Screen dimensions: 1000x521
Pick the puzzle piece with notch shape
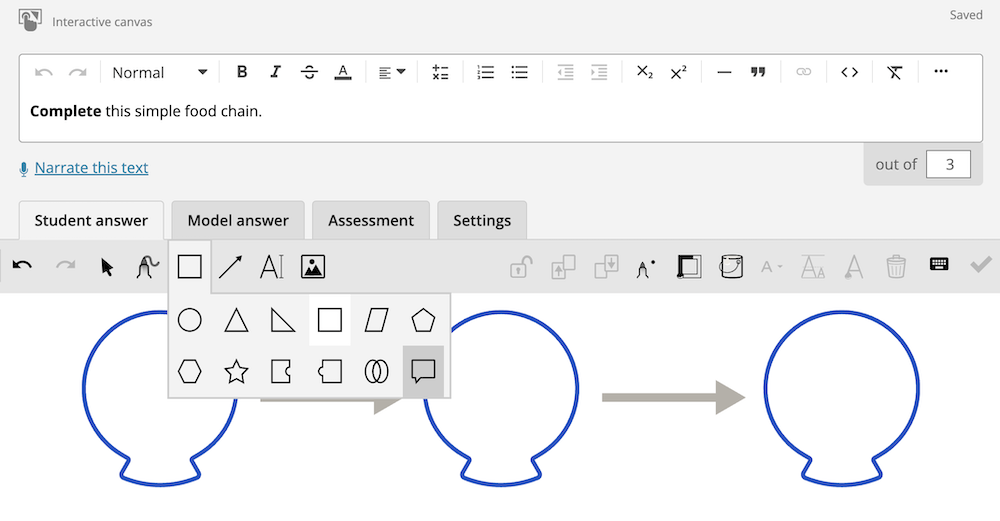(281, 371)
